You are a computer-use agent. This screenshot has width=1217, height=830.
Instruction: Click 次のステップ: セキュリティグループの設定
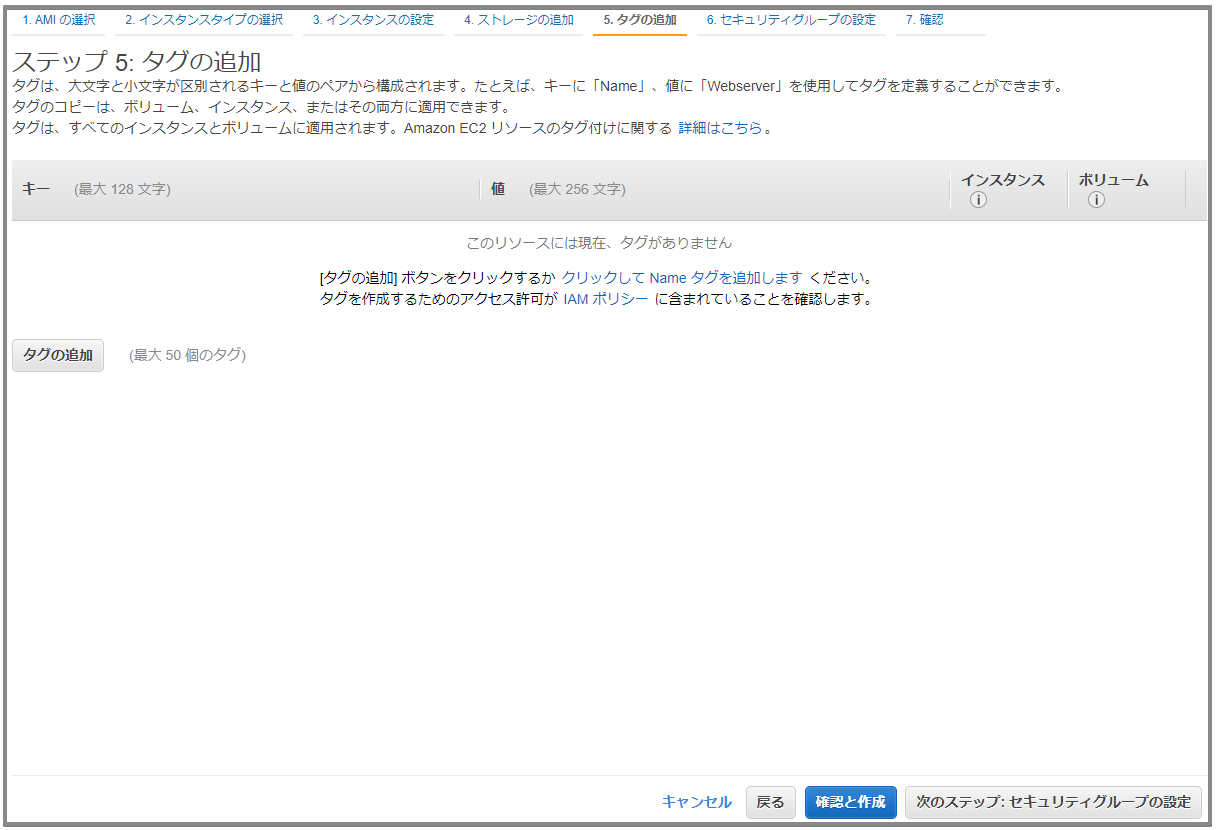point(1053,802)
